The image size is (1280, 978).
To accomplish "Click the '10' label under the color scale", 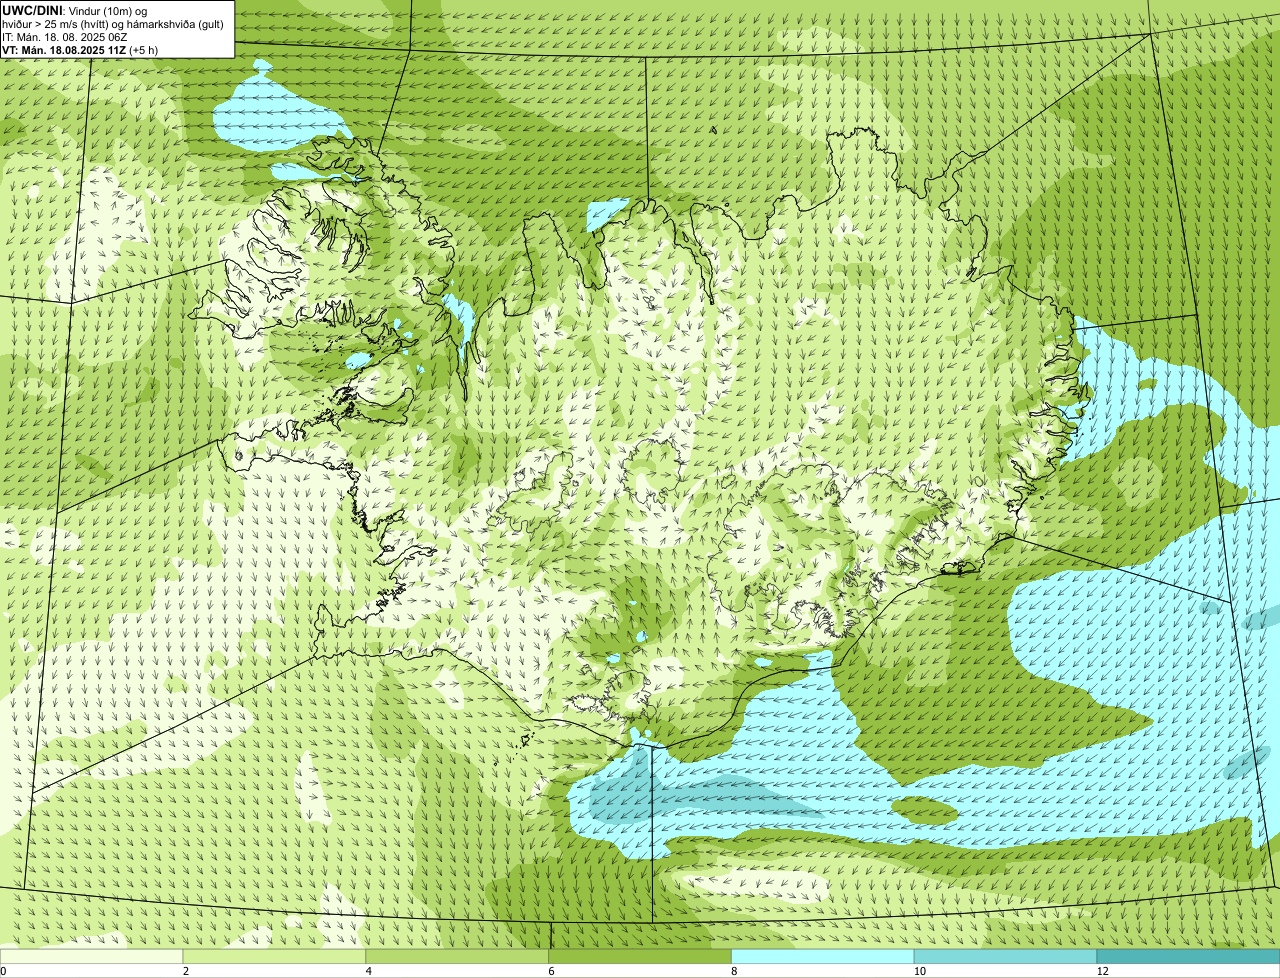I will [918, 971].
